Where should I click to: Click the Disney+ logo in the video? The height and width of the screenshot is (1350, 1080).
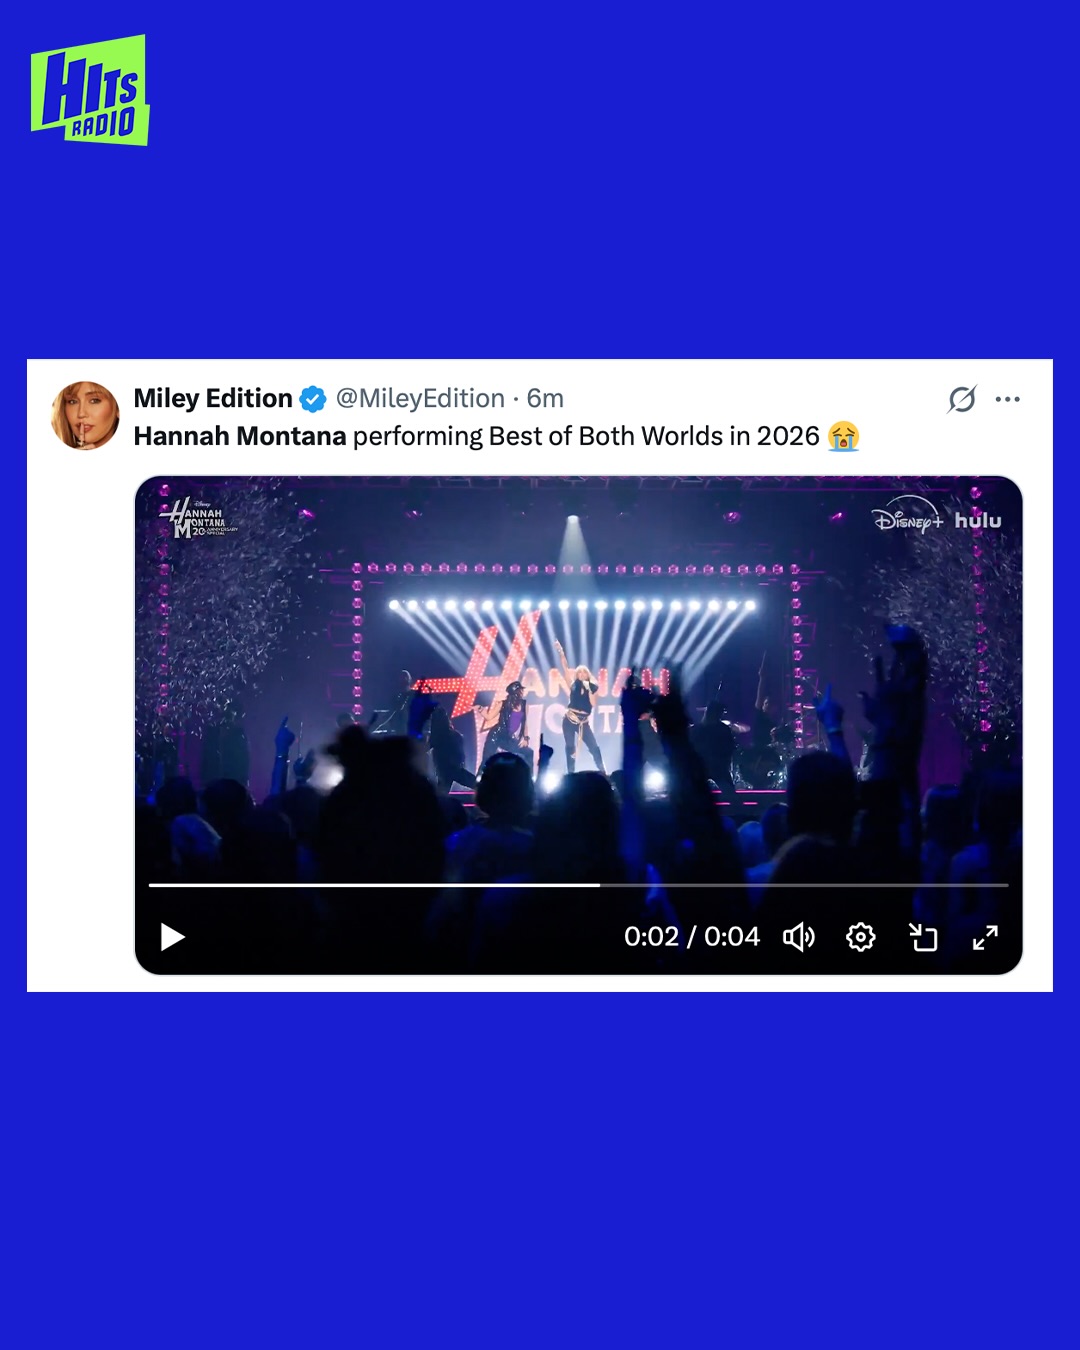[907, 518]
